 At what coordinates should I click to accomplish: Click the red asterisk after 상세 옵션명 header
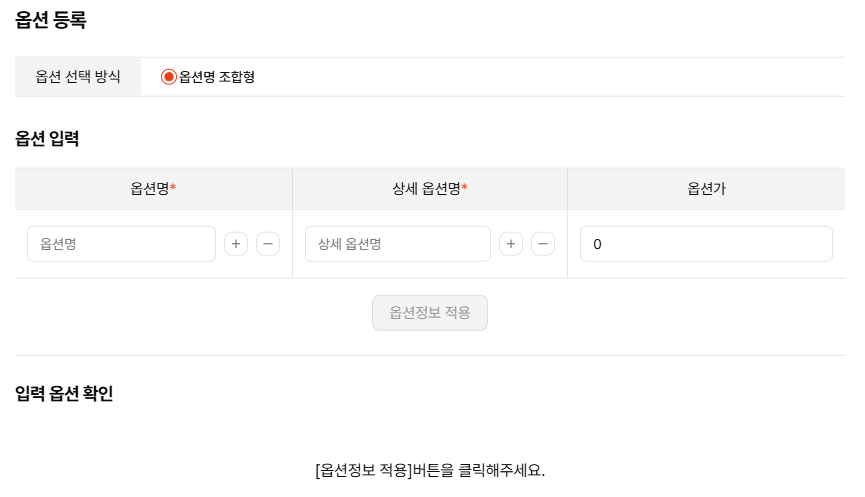click(464, 188)
